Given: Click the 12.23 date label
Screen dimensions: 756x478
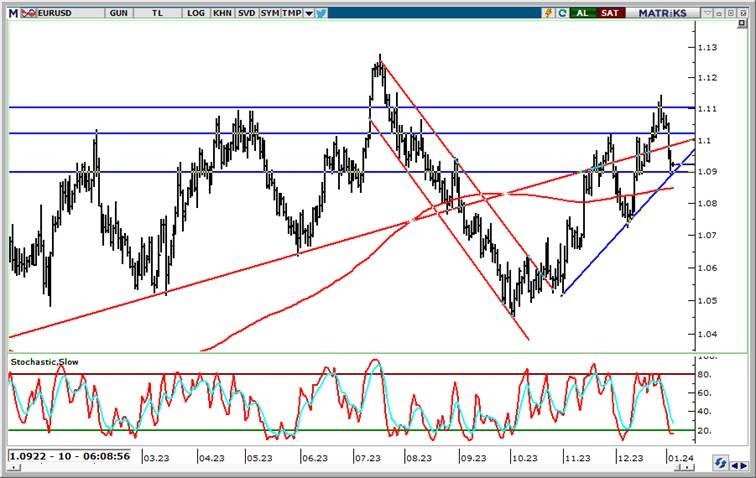Looking at the screenshot, I should point(630,458).
